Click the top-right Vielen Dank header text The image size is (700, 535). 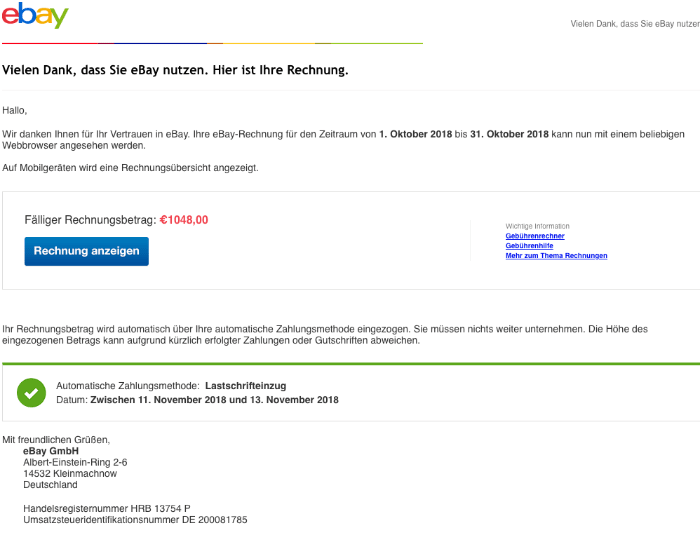click(x=634, y=23)
